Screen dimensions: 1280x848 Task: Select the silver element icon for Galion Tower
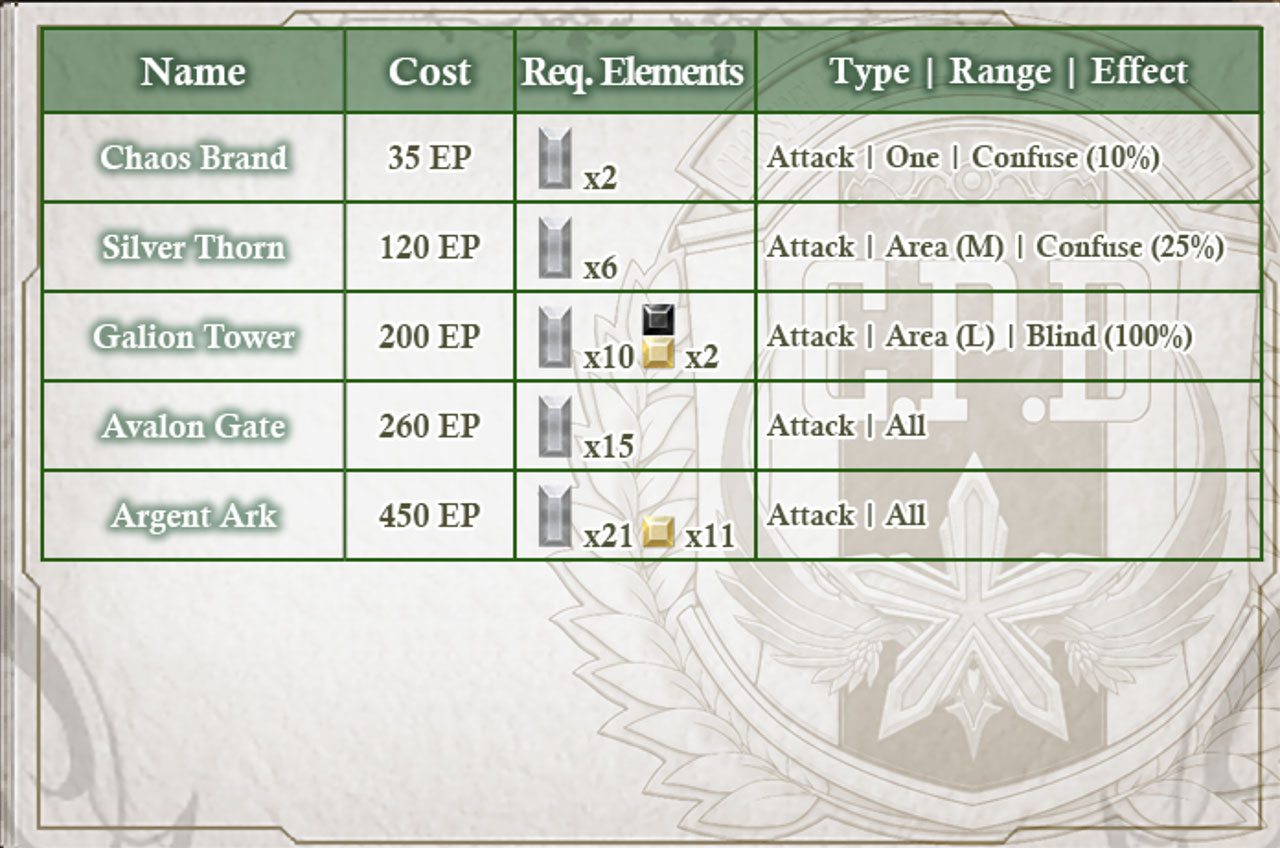pos(555,337)
